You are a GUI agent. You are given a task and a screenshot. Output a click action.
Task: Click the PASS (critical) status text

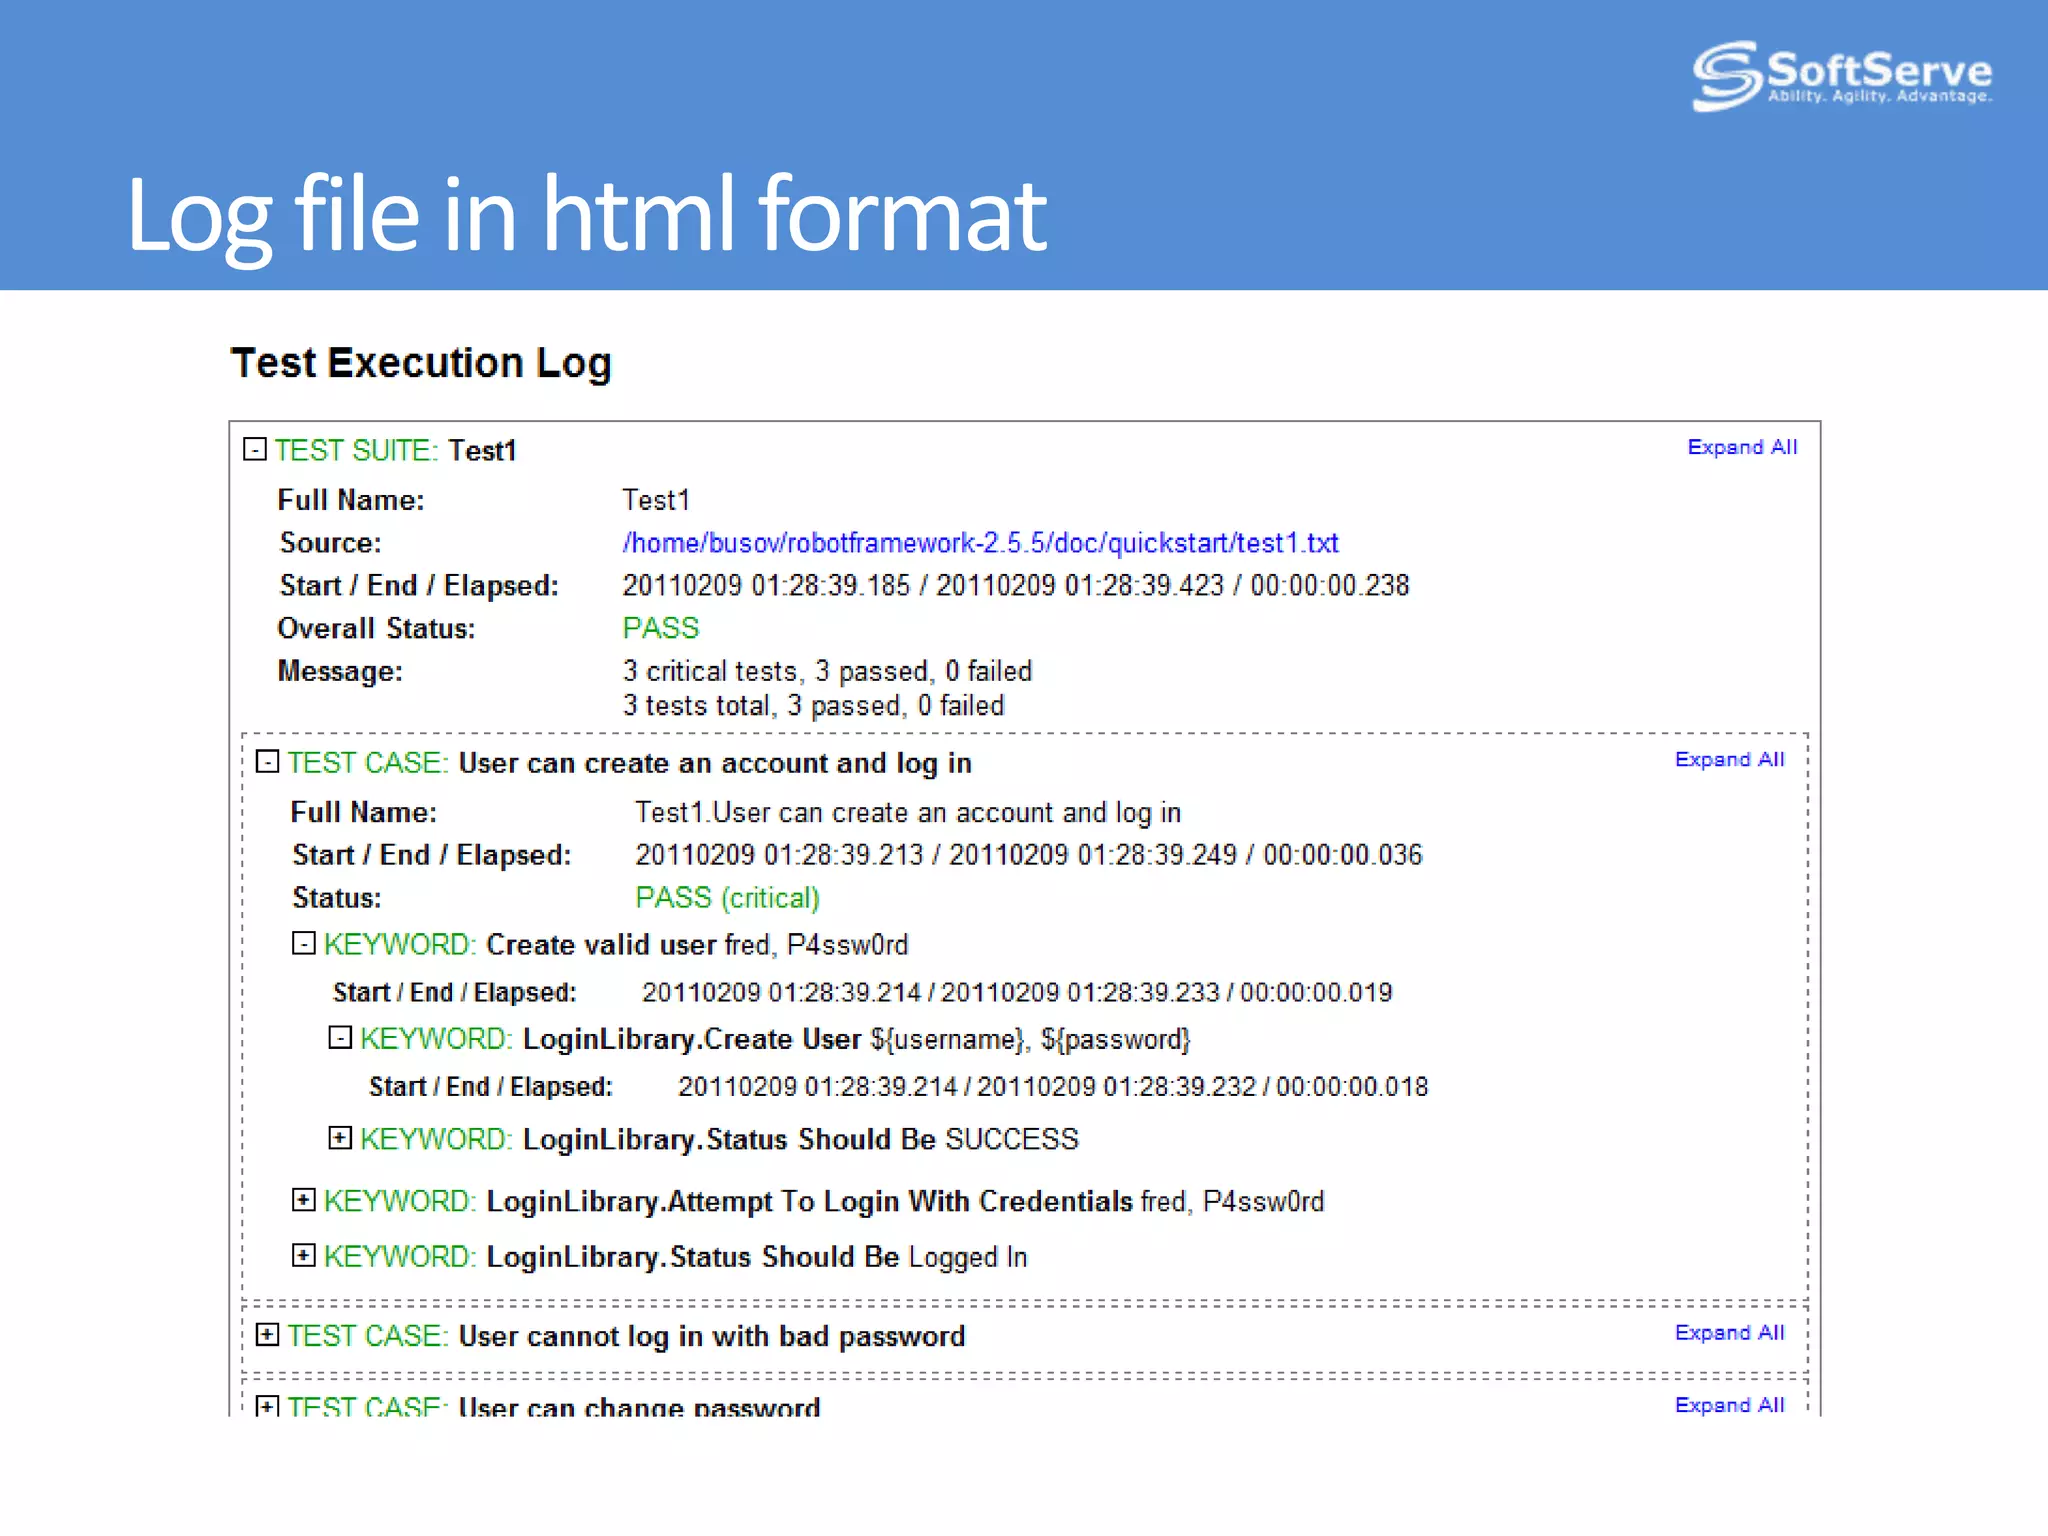pyautogui.click(x=727, y=898)
